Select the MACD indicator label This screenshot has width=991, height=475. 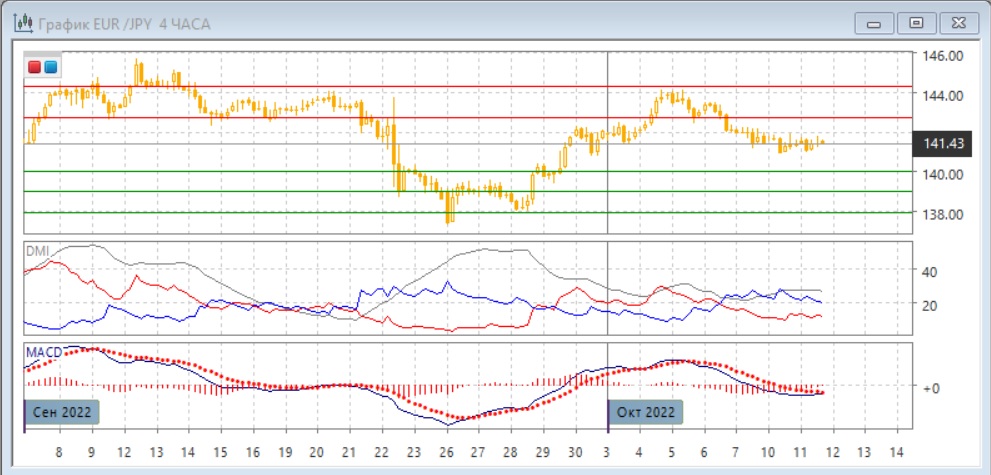(42, 352)
